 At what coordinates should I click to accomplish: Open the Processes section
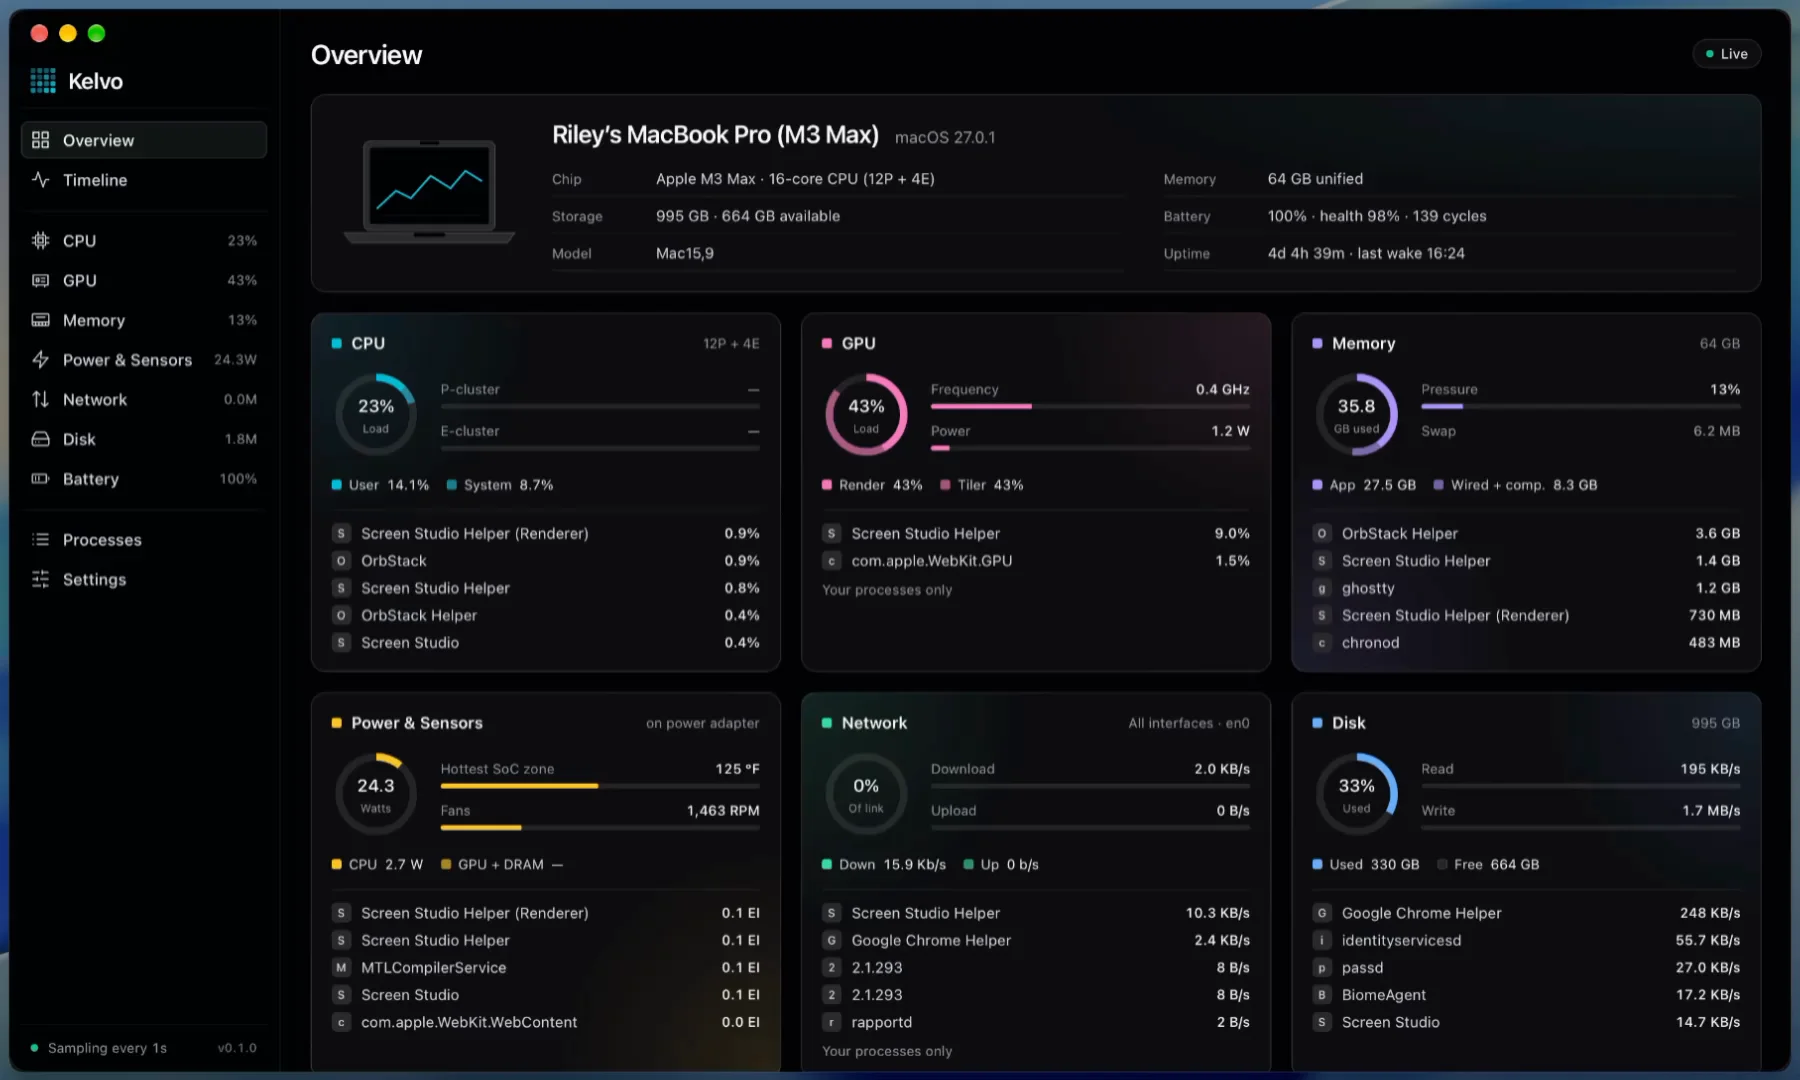click(144, 539)
